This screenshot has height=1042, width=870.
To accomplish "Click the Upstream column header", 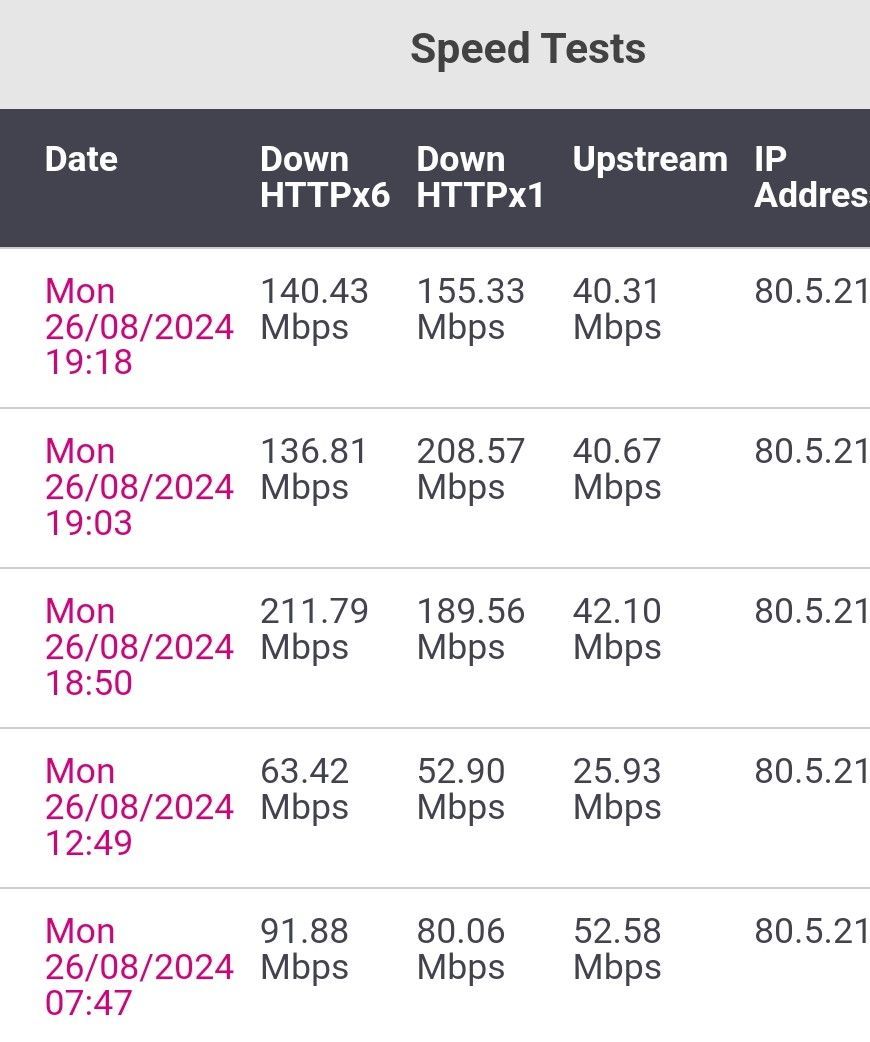I will [x=650, y=159].
